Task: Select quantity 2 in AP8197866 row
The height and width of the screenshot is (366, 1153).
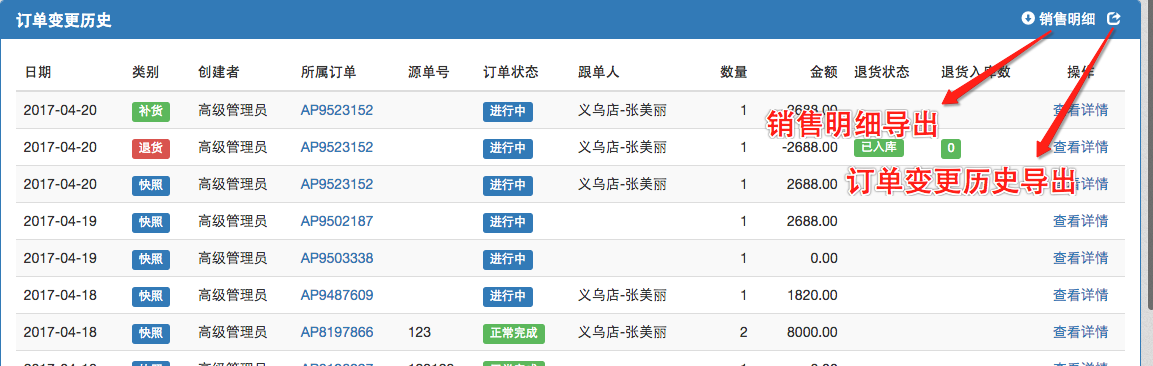Action: [743, 332]
